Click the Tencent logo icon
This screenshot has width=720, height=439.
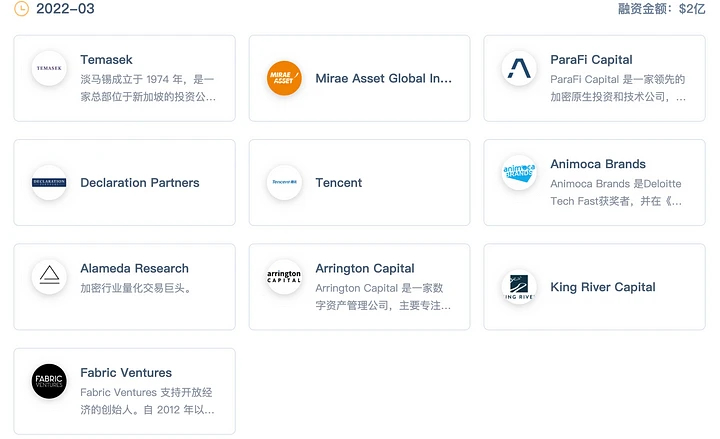click(284, 183)
